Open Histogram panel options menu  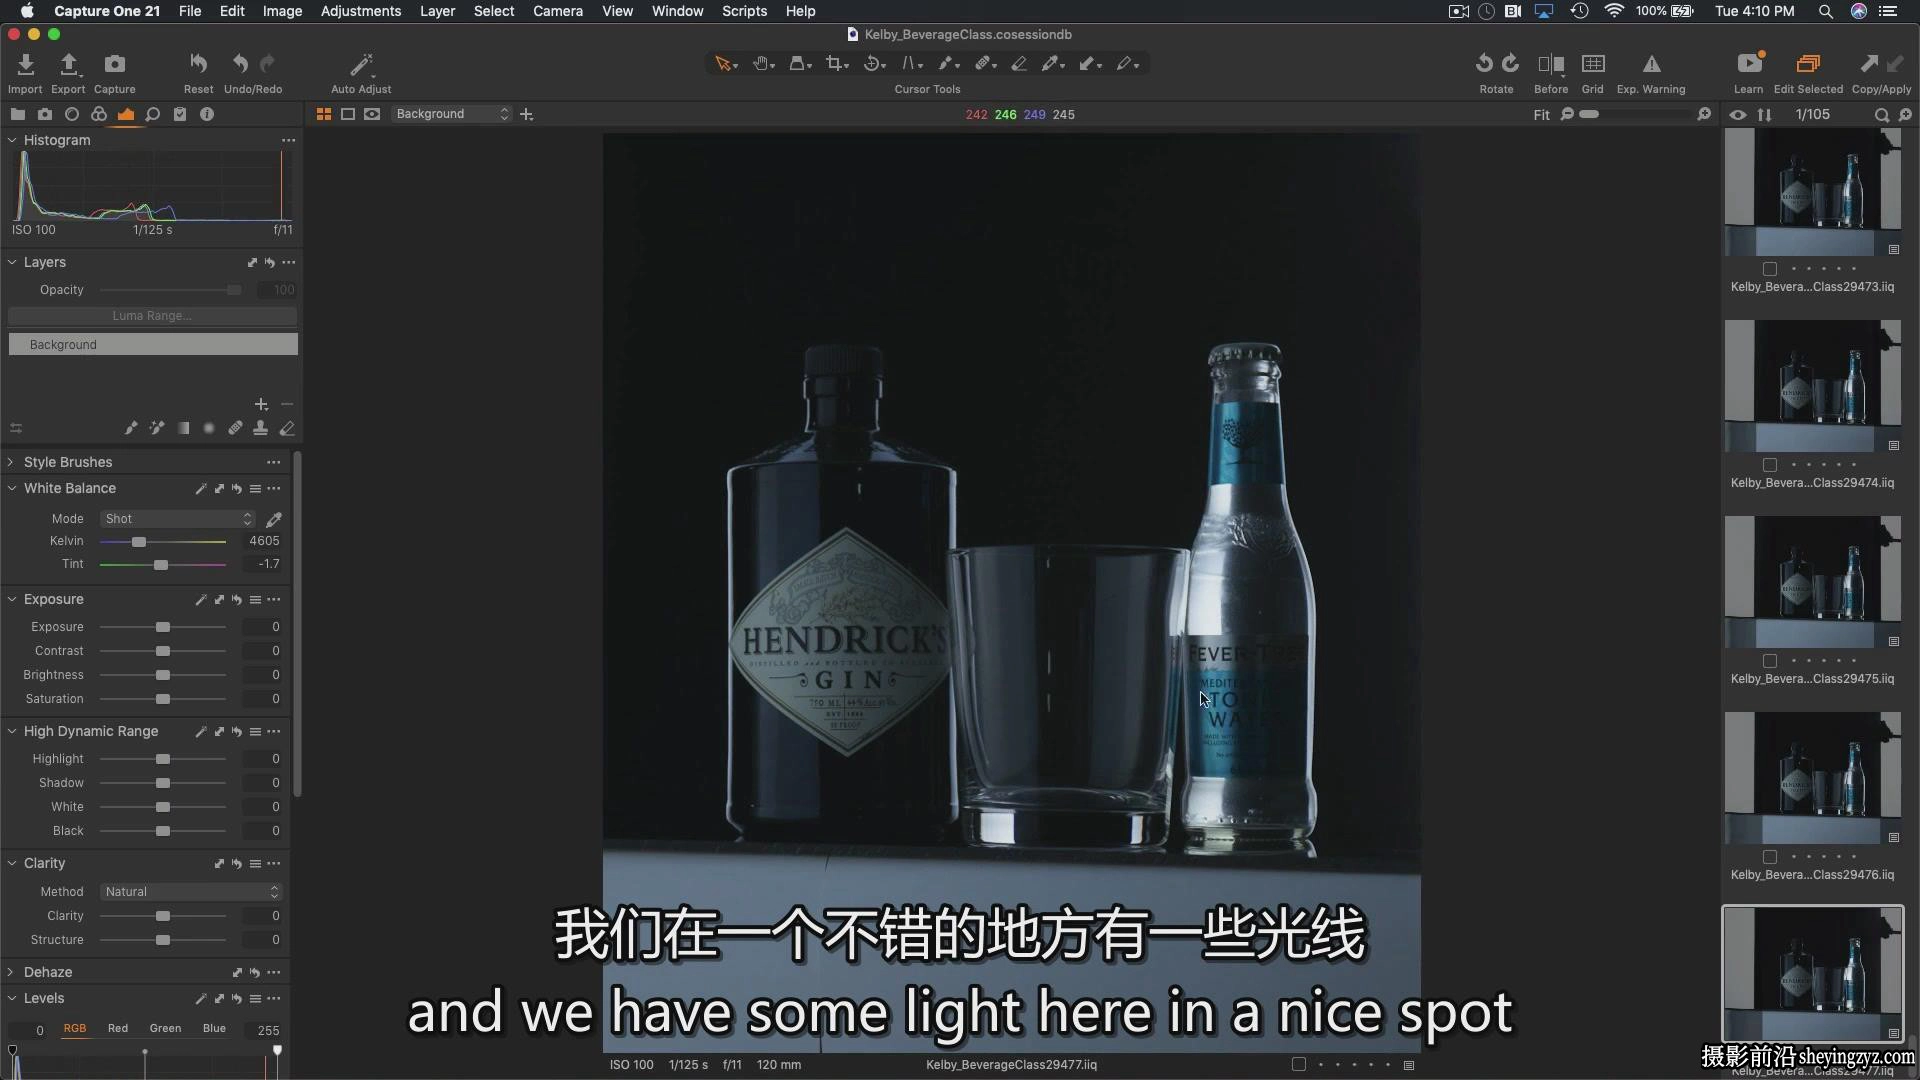tap(288, 140)
